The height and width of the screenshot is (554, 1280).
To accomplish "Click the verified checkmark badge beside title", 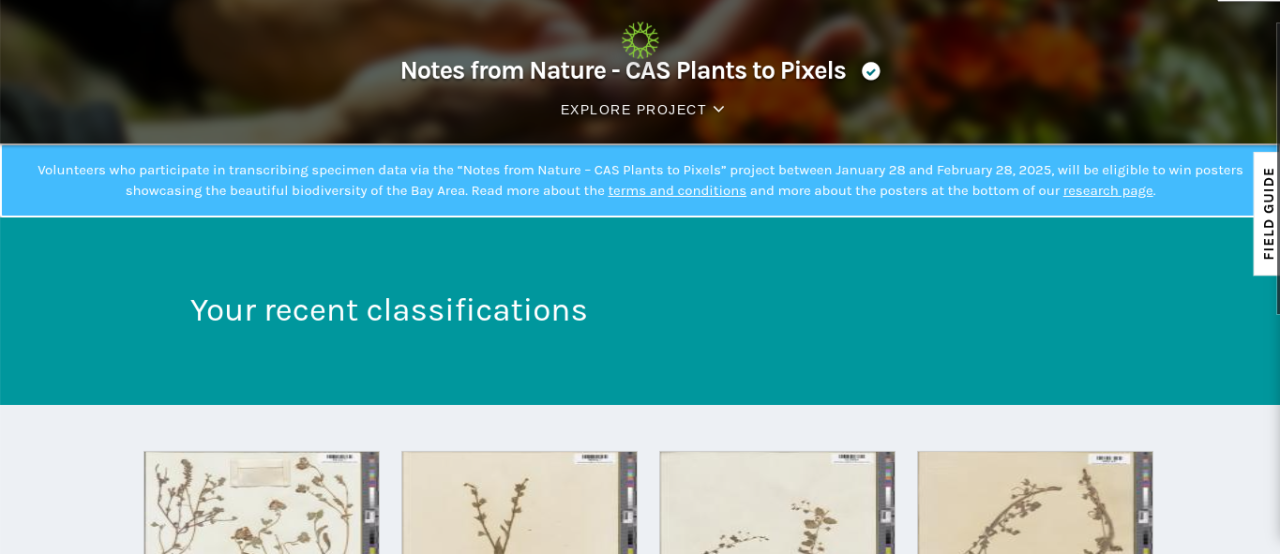I will [871, 71].
